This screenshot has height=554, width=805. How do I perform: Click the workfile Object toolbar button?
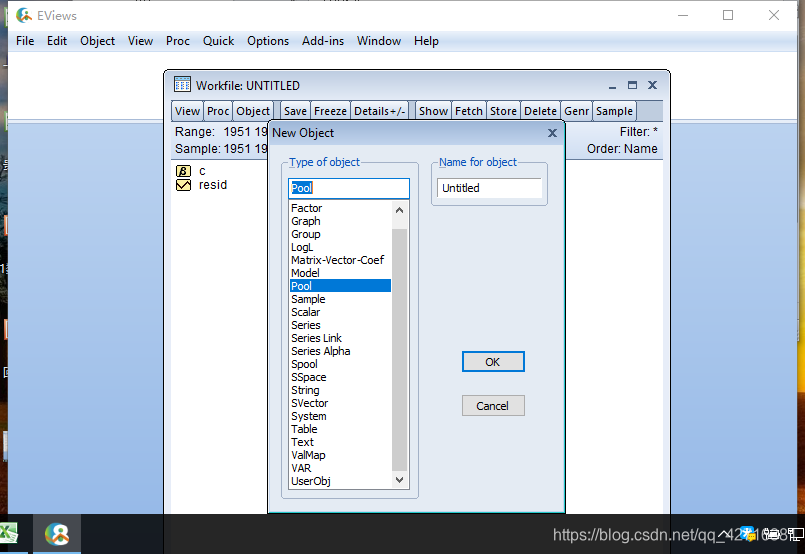coord(253,111)
